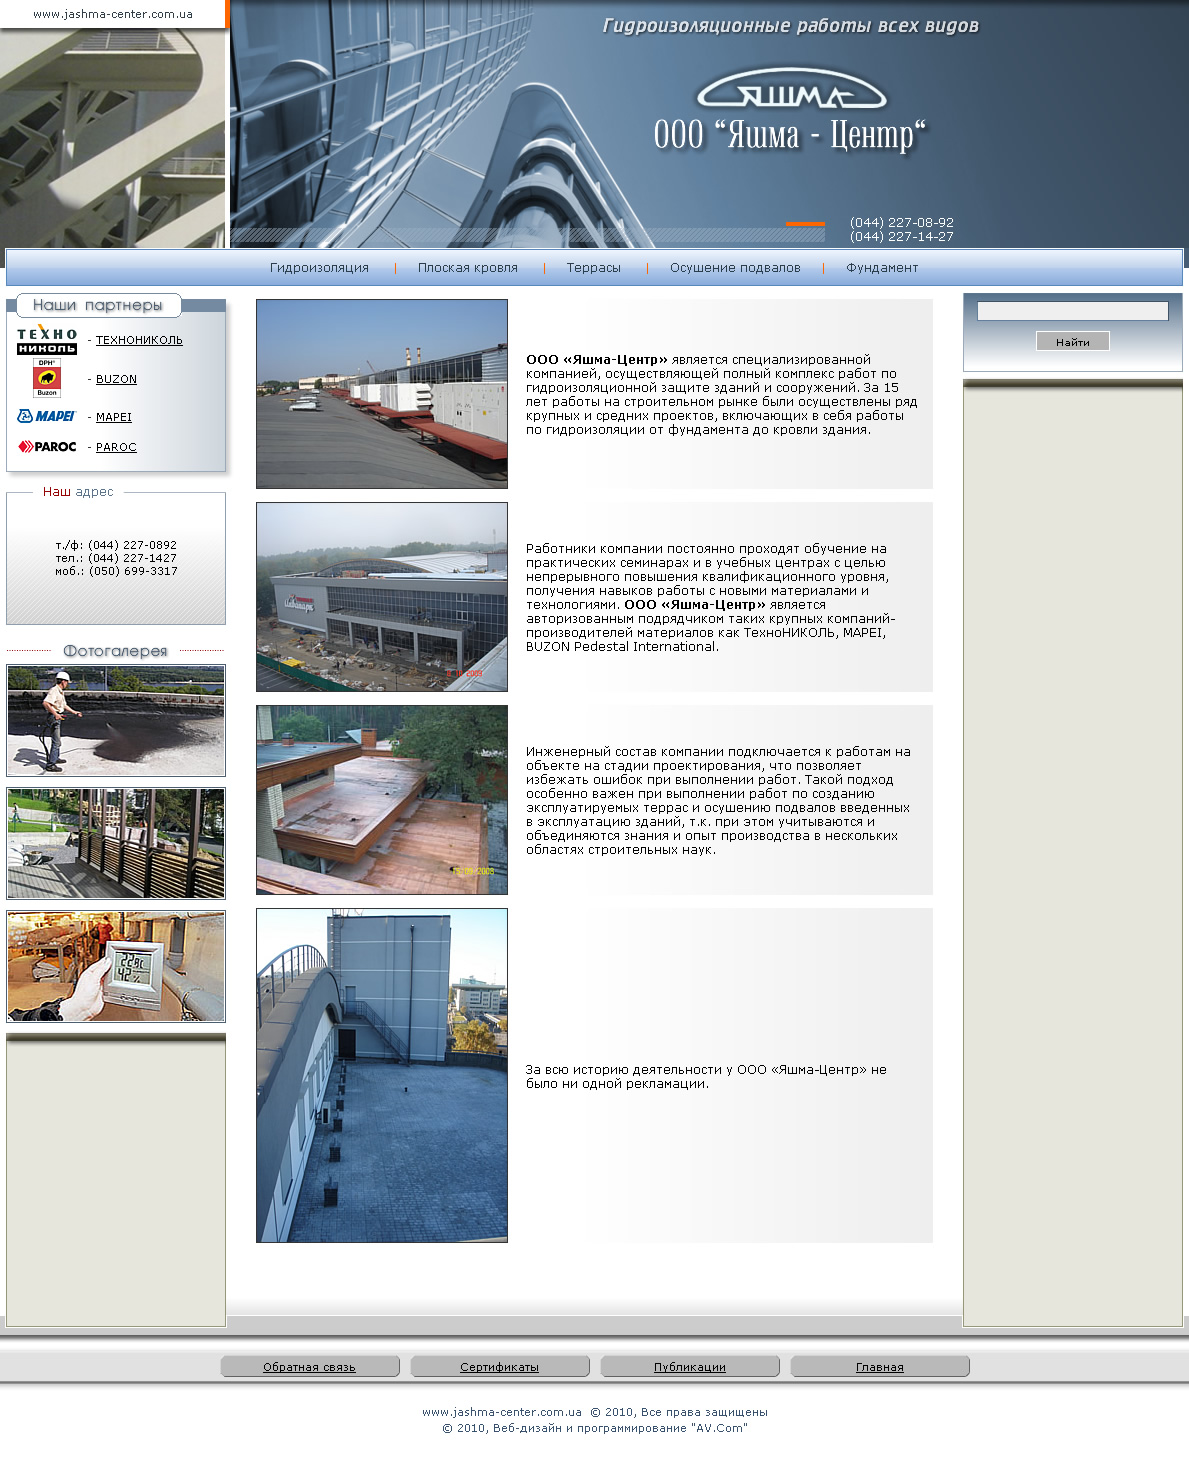Image resolution: width=1189 pixels, height=1474 pixels.
Task: Click the Обратная связь footer button
Action: [x=309, y=1367]
